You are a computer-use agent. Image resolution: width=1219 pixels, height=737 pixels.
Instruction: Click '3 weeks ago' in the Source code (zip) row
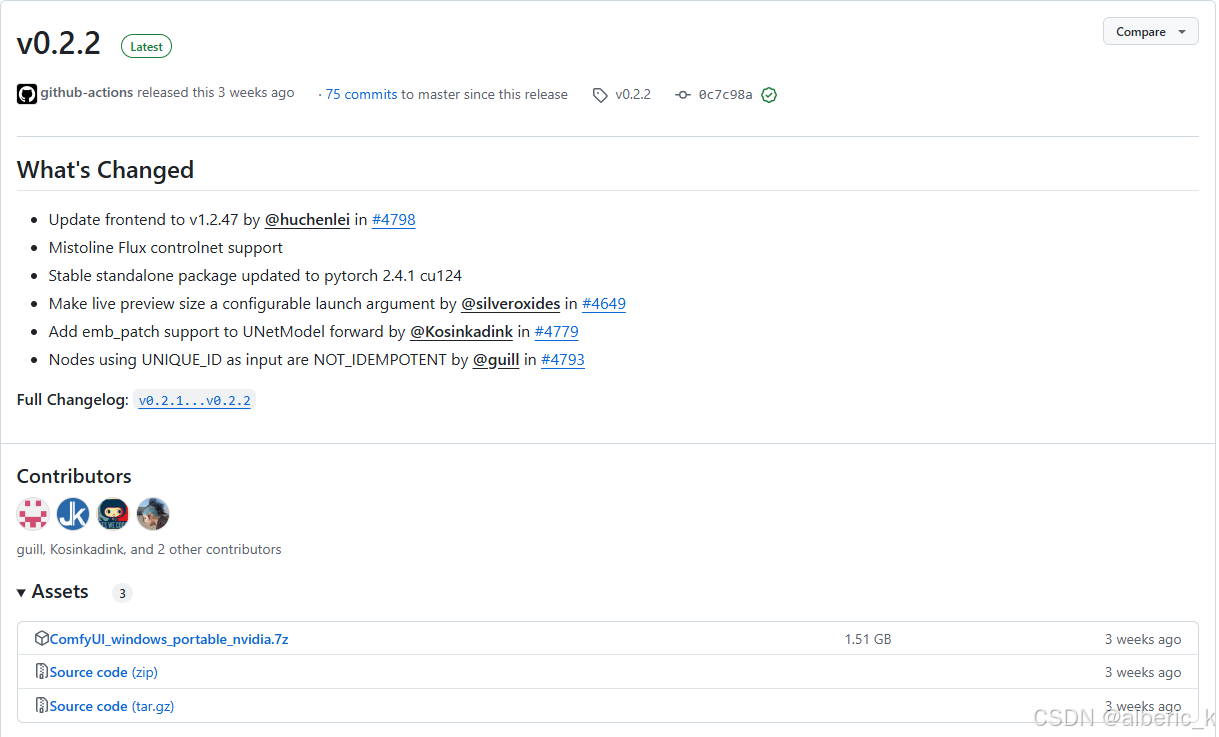pyautogui.click(x=1143, y=672)
